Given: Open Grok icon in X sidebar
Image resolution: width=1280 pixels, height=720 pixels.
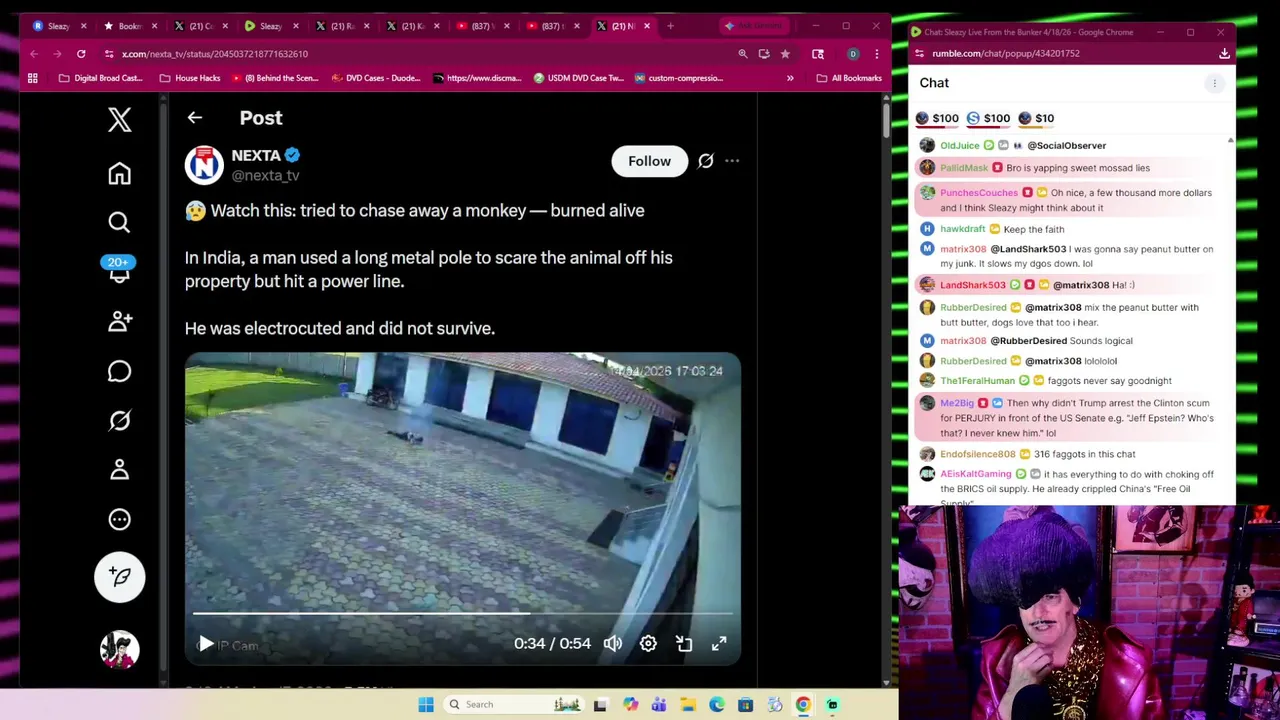Looking at the screenshot, I should coord(119,420).
